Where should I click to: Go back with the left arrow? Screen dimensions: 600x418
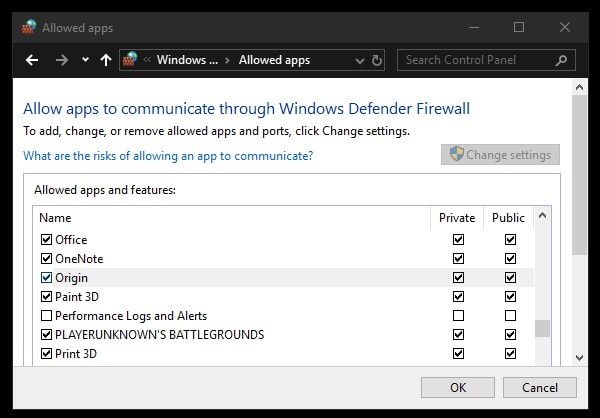point(32,60)
